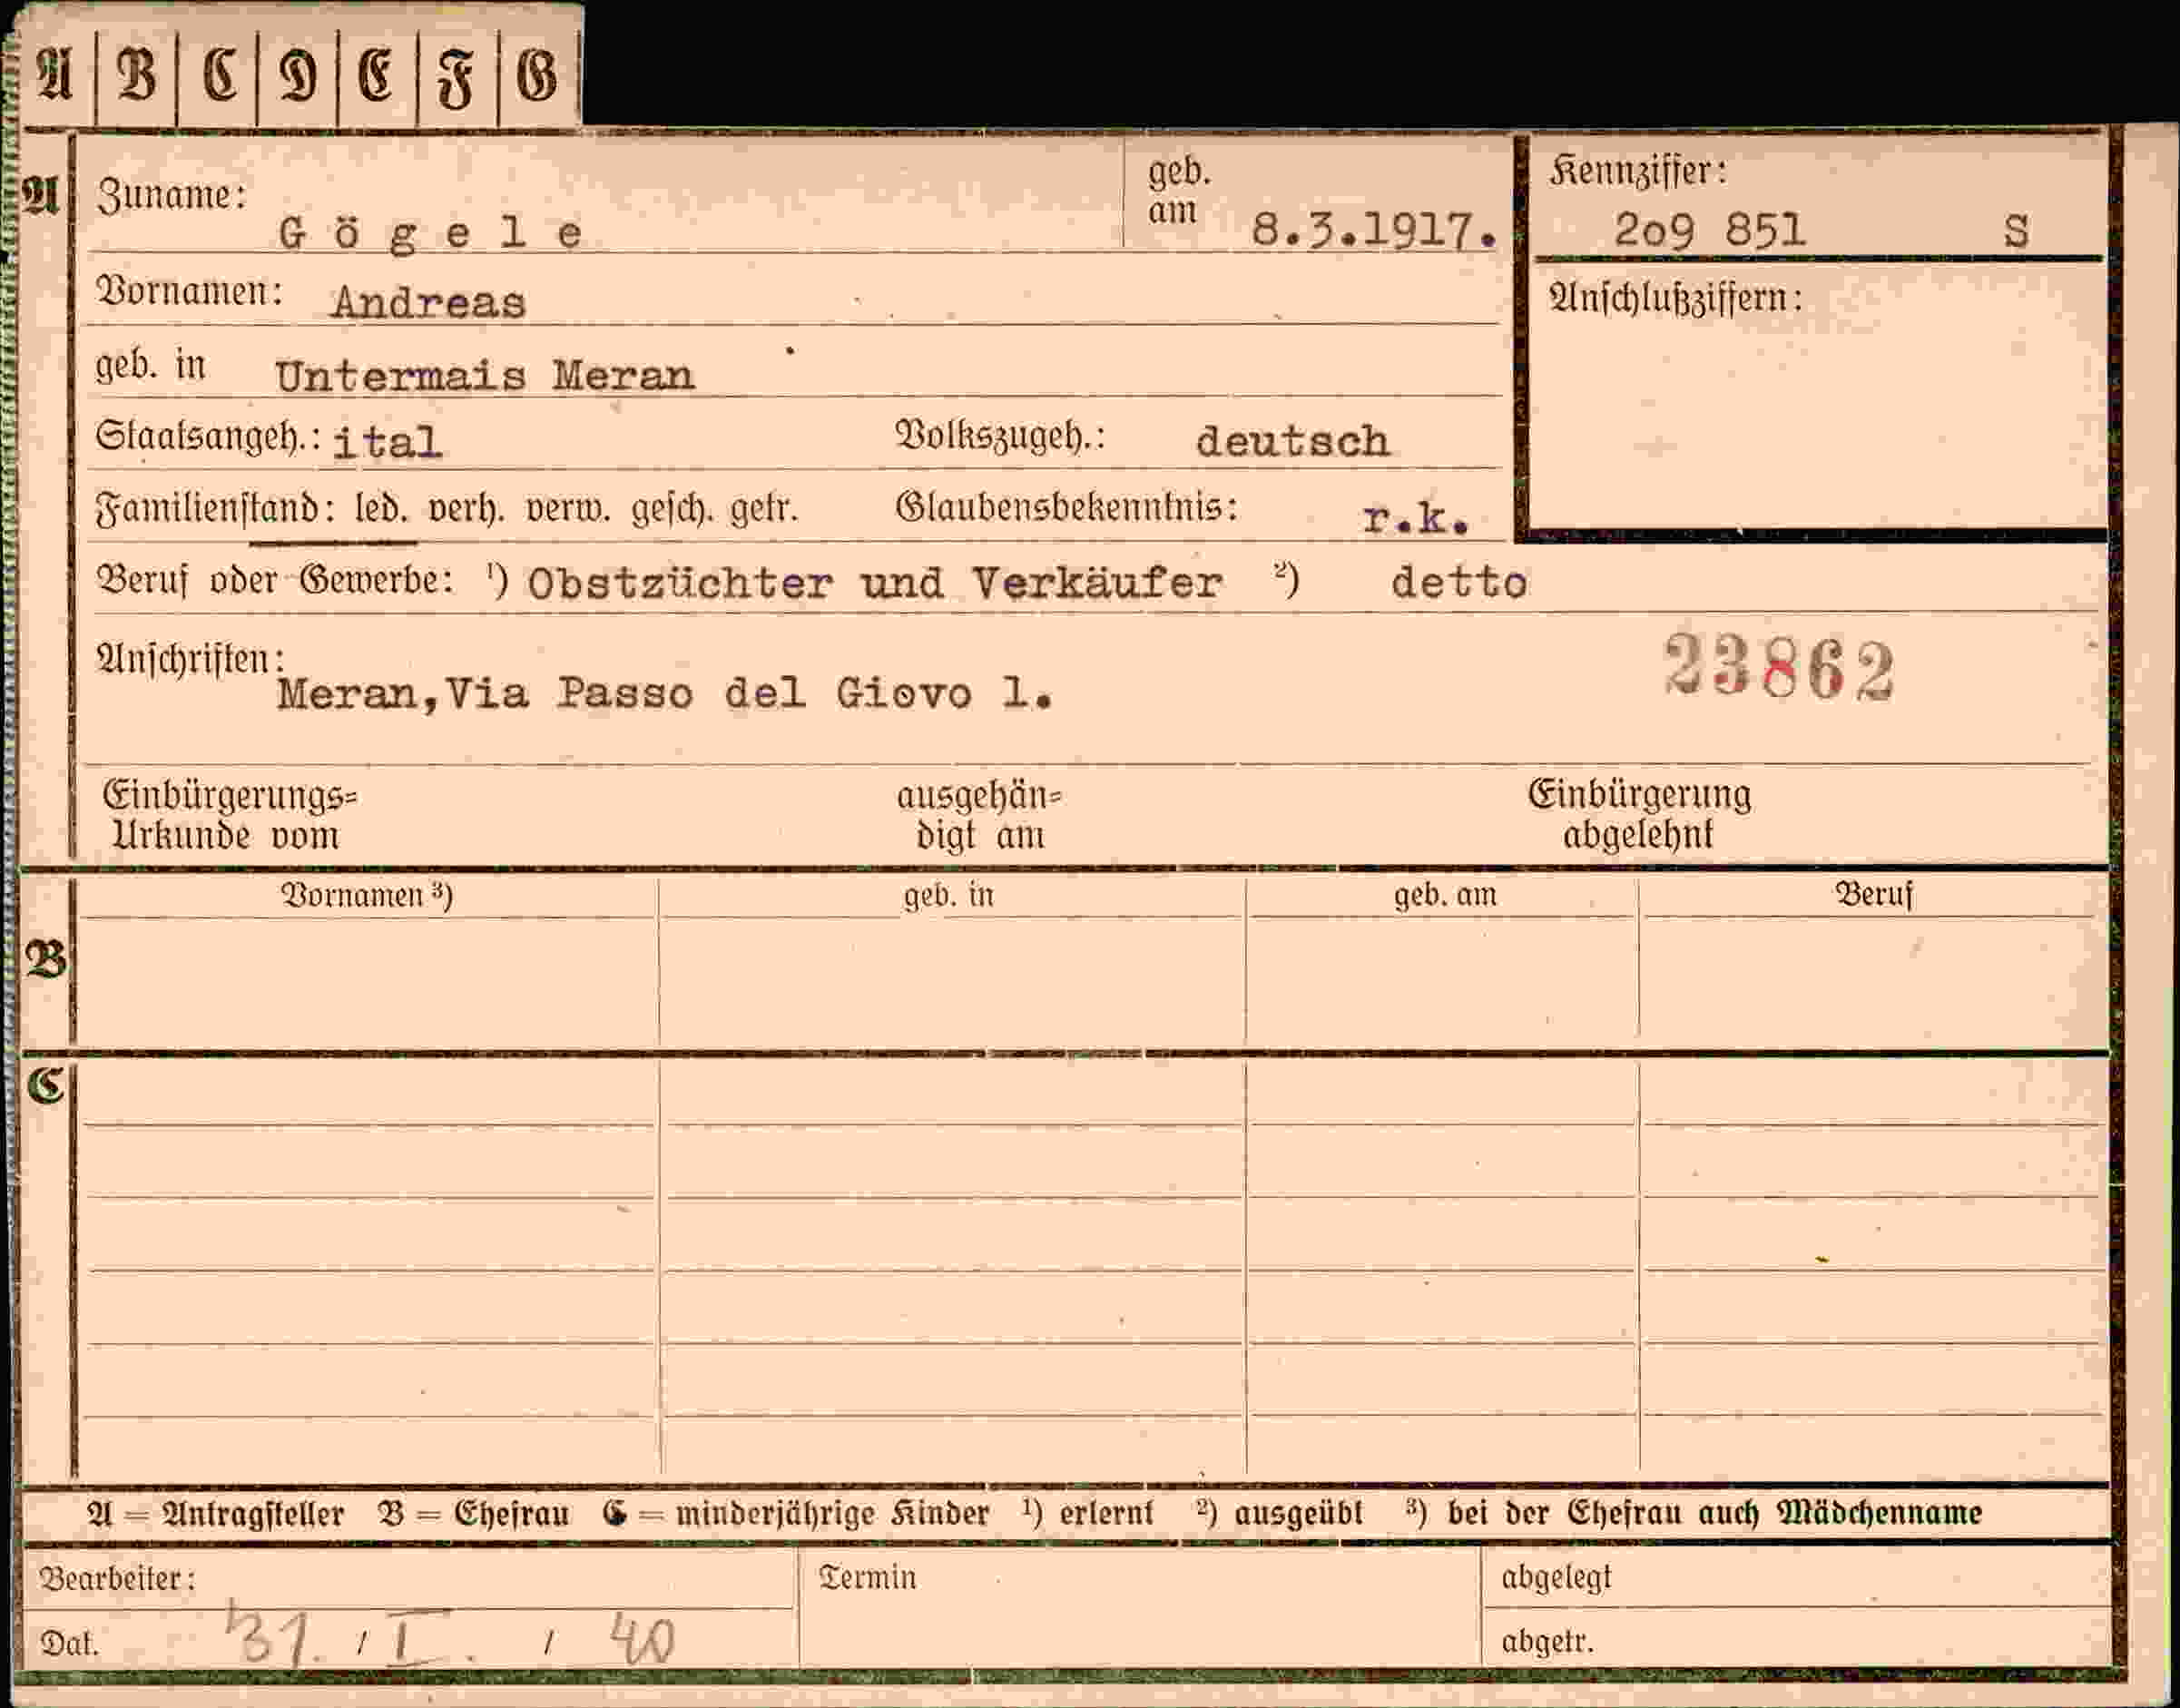The height and width of the screenshot is (1708, 2180).
Task: Click the stamped number '23862'
Action: (x=1779, y=667)
